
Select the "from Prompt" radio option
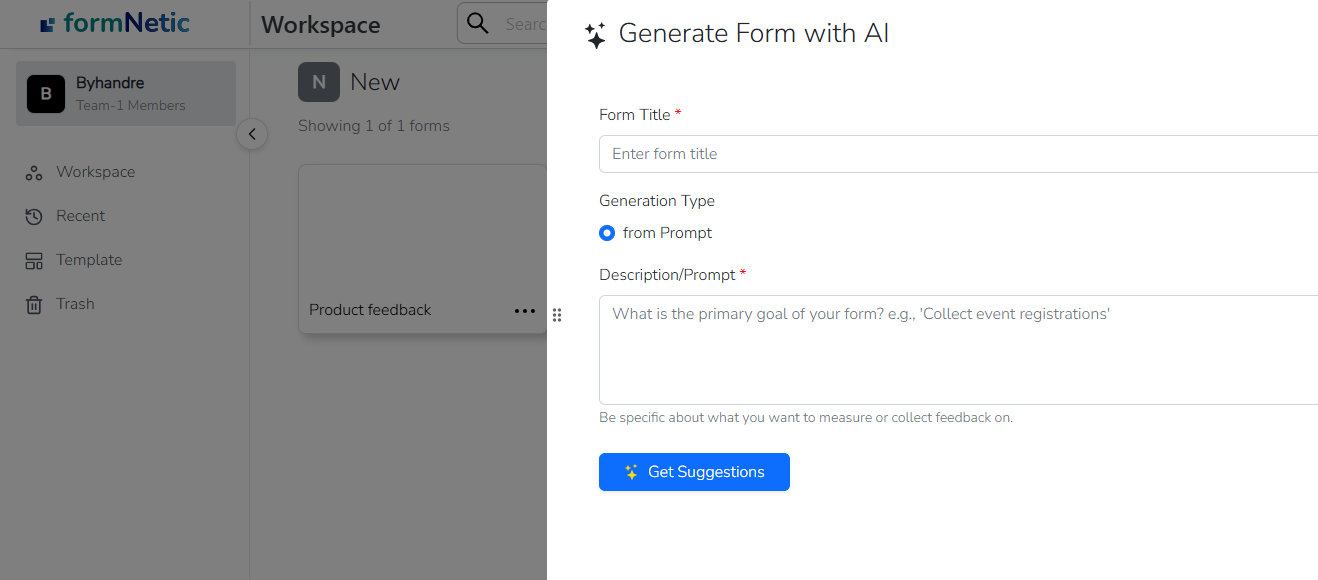point(607,233)
